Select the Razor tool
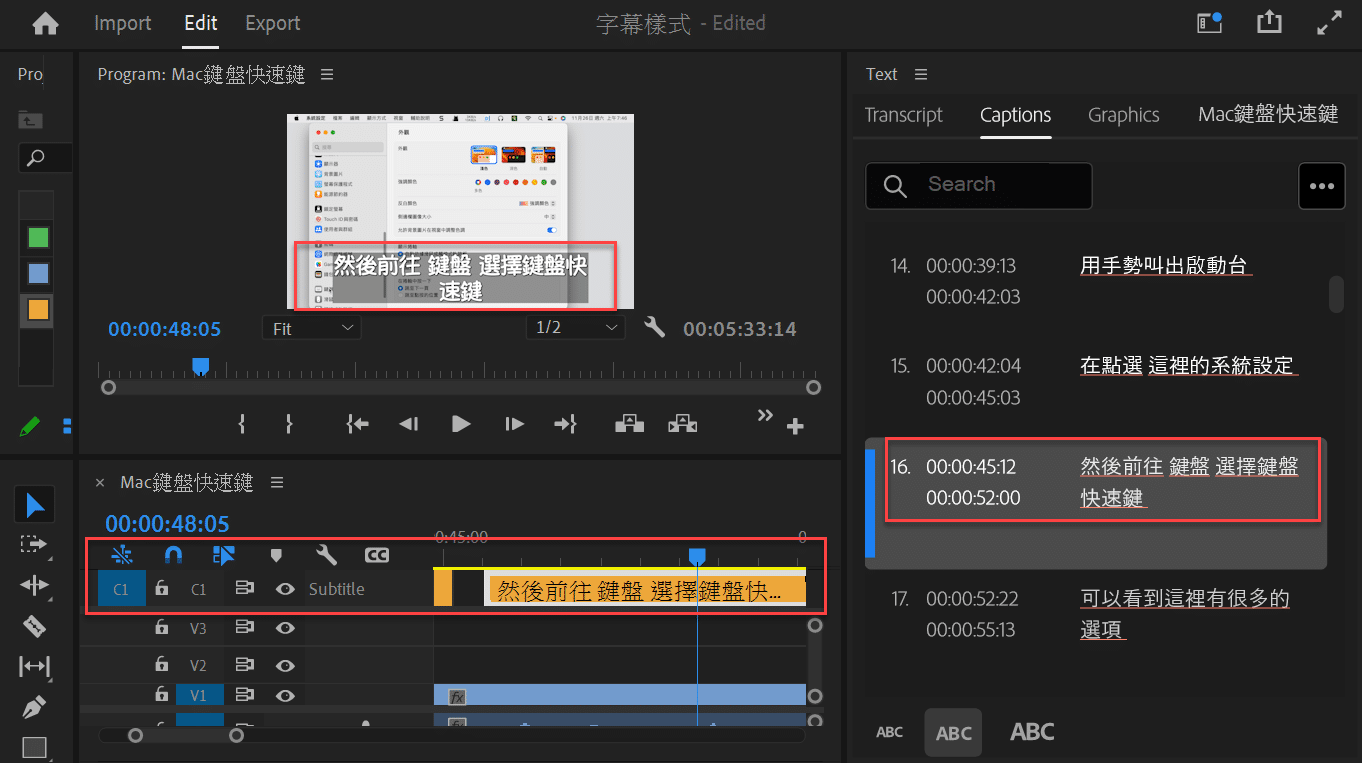The height and width of the screenshot is (763, 1362). coord(35,626)
